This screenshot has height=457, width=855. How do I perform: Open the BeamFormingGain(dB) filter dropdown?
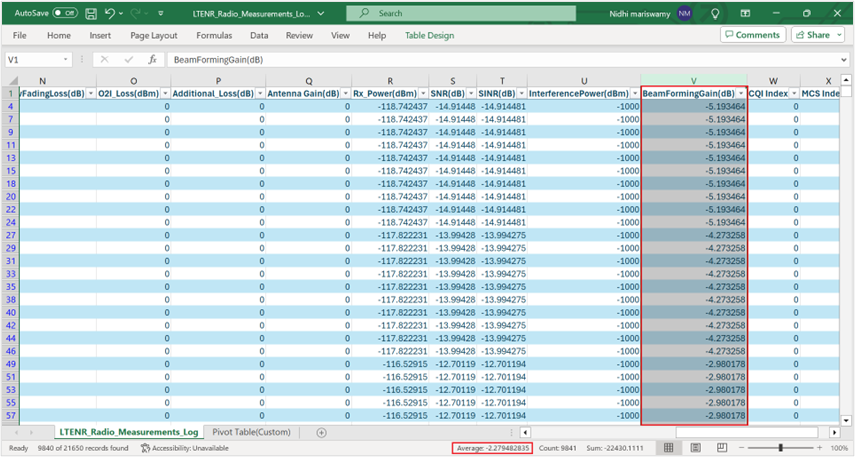pos(741,93)
